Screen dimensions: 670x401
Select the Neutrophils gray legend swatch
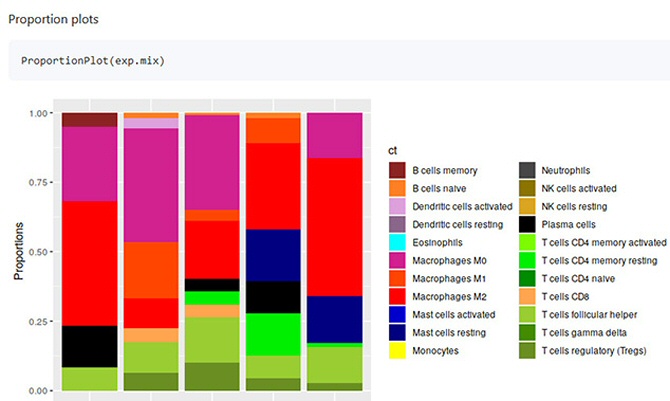(528, 170)
